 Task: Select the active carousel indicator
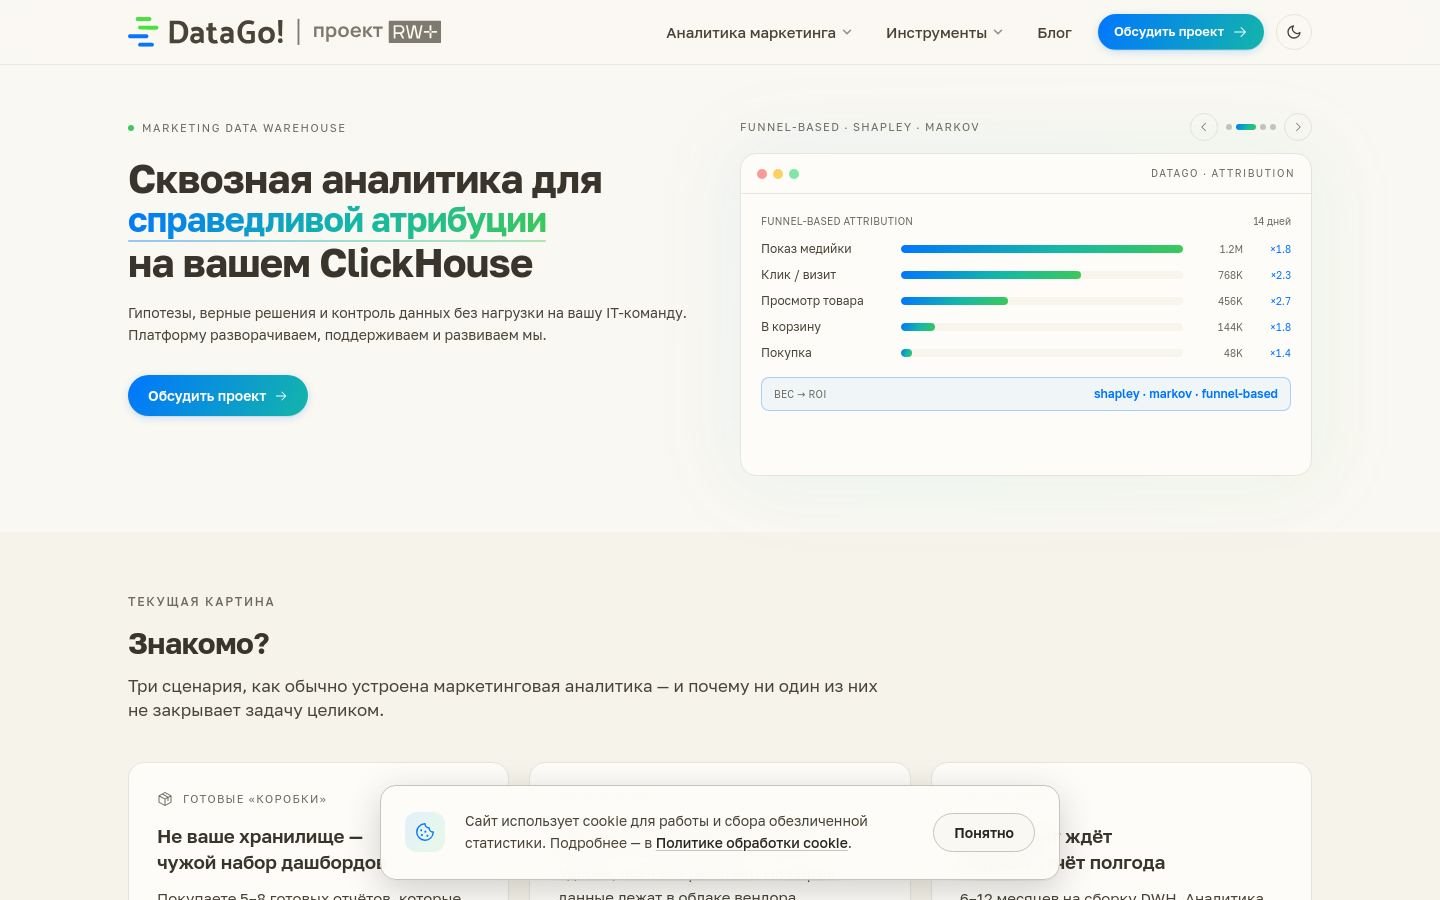(x=1246, y=127)
